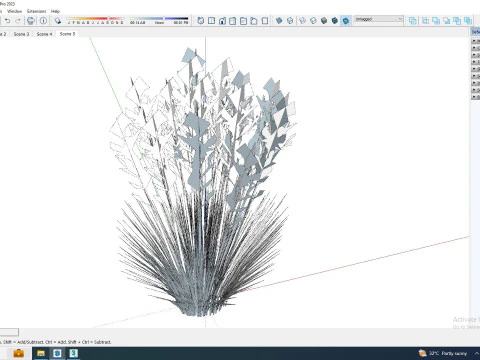This screenshot has height=360, width=480.
Task: Click the Undo arrow icon
Action: [8, 21]
